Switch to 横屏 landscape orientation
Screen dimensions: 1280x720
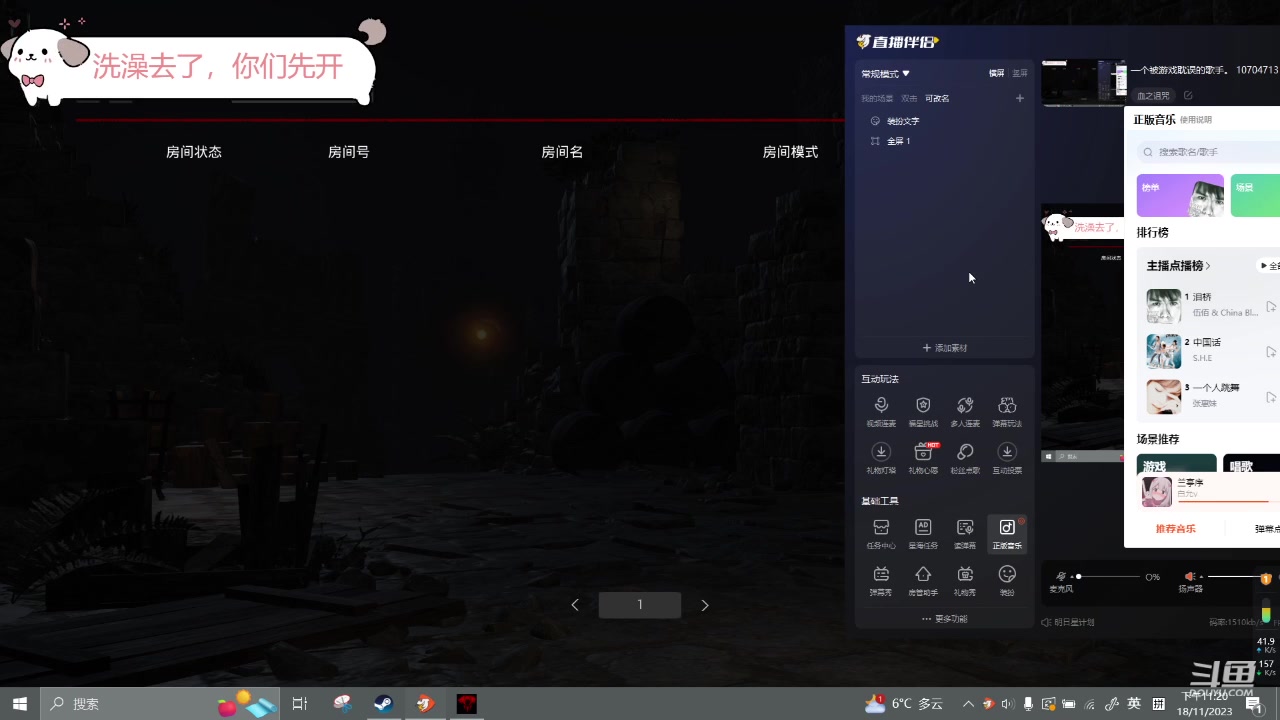point(996,73)
